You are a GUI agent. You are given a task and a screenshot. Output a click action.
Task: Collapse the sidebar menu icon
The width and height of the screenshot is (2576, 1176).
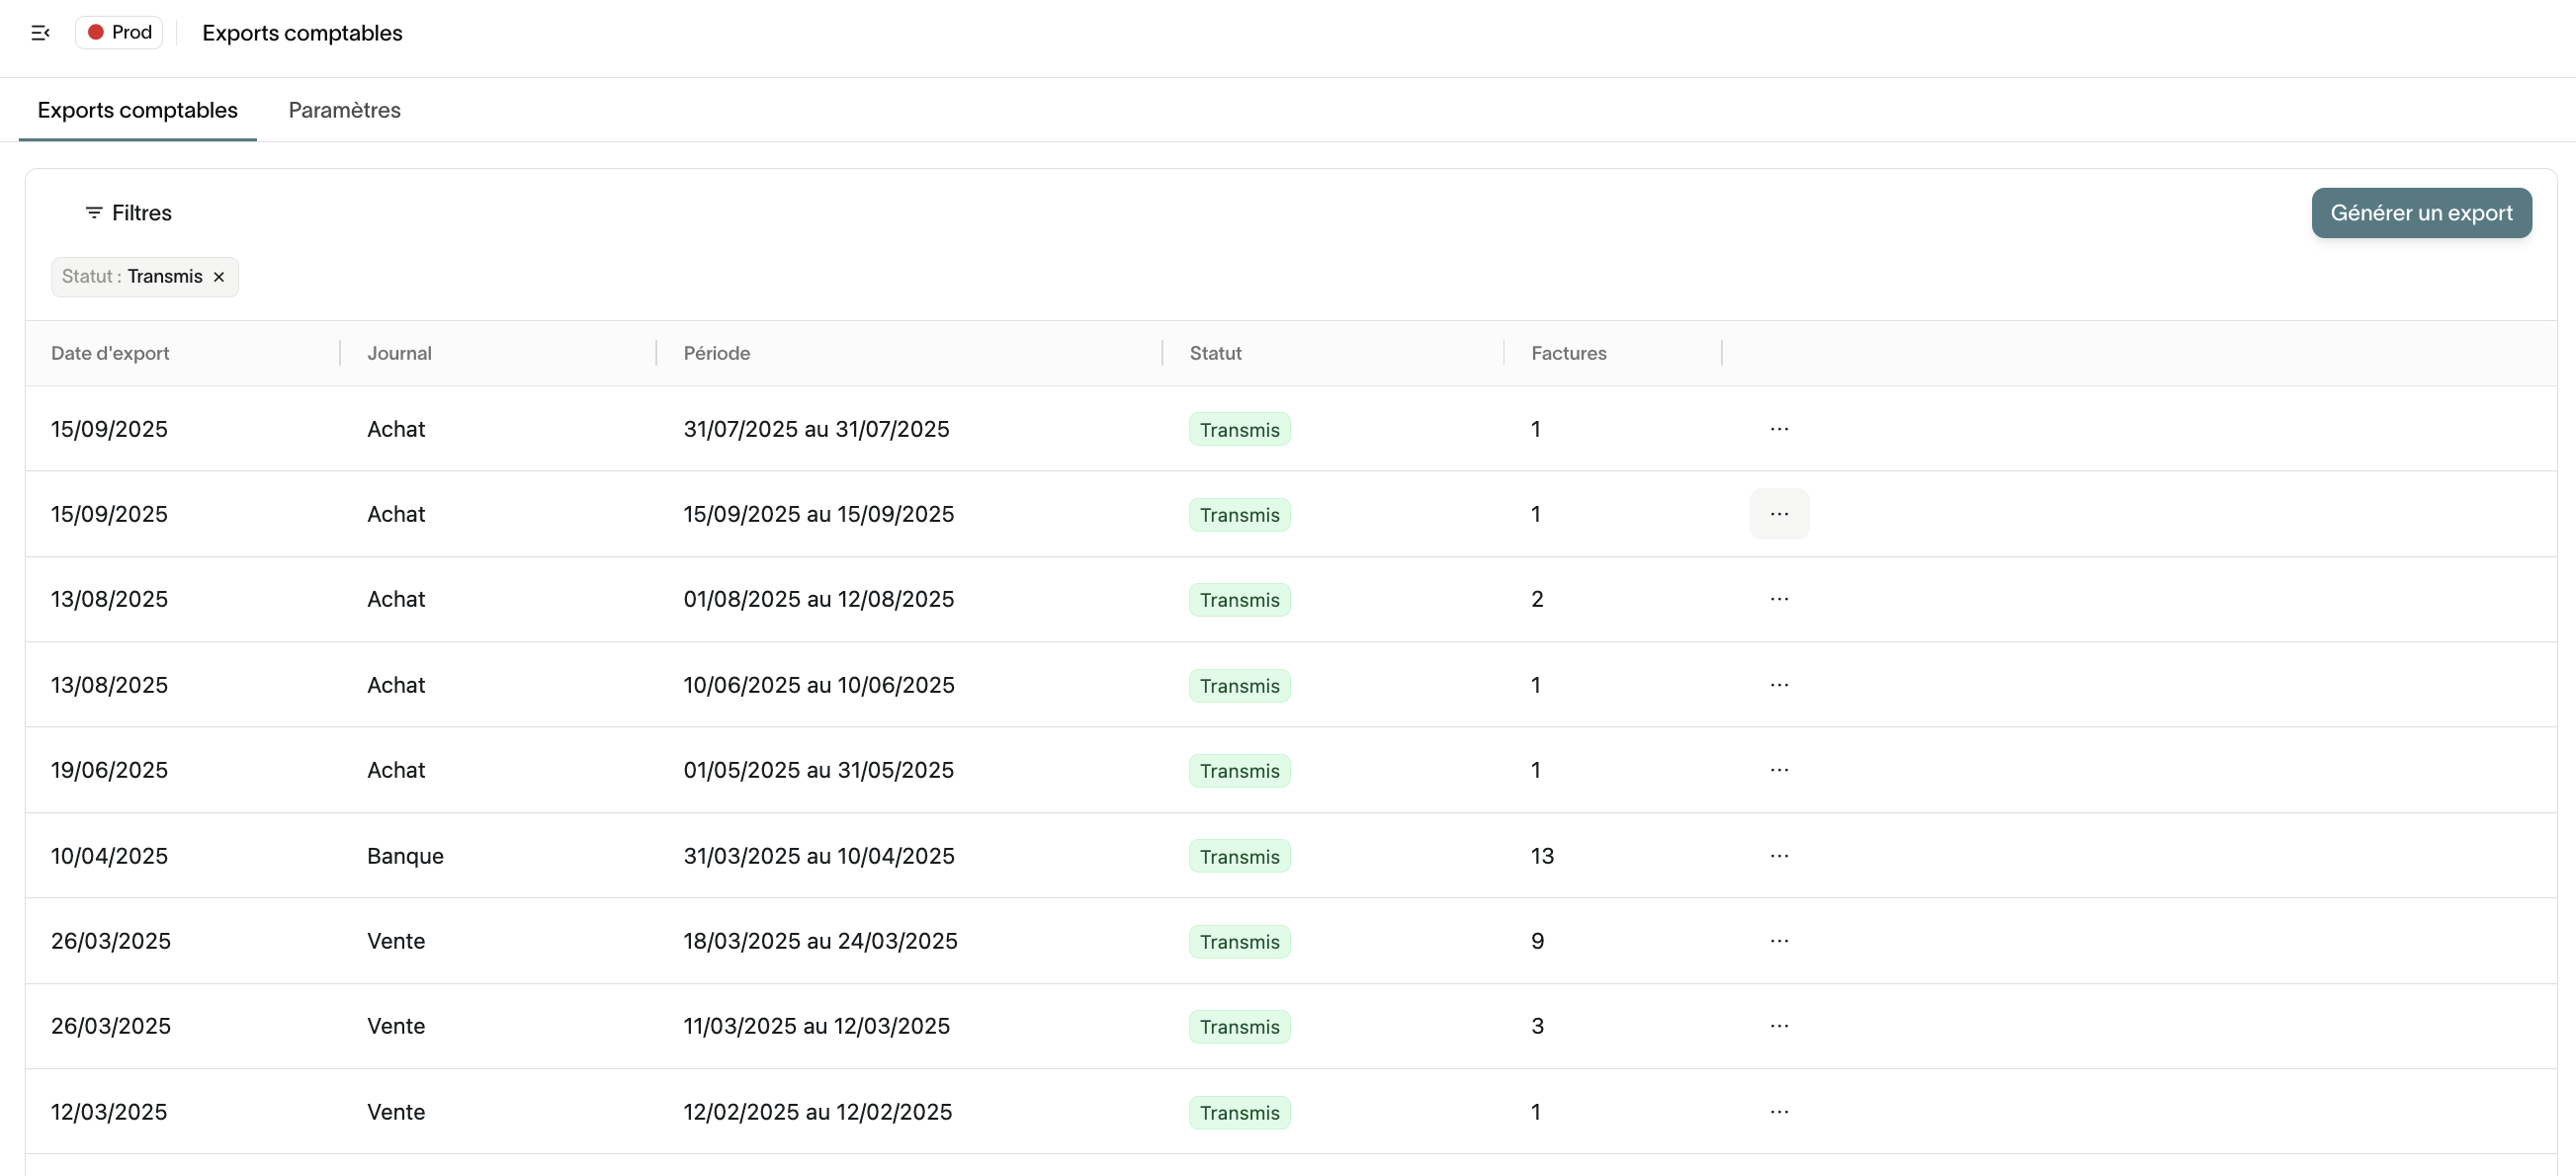point(40,33)
